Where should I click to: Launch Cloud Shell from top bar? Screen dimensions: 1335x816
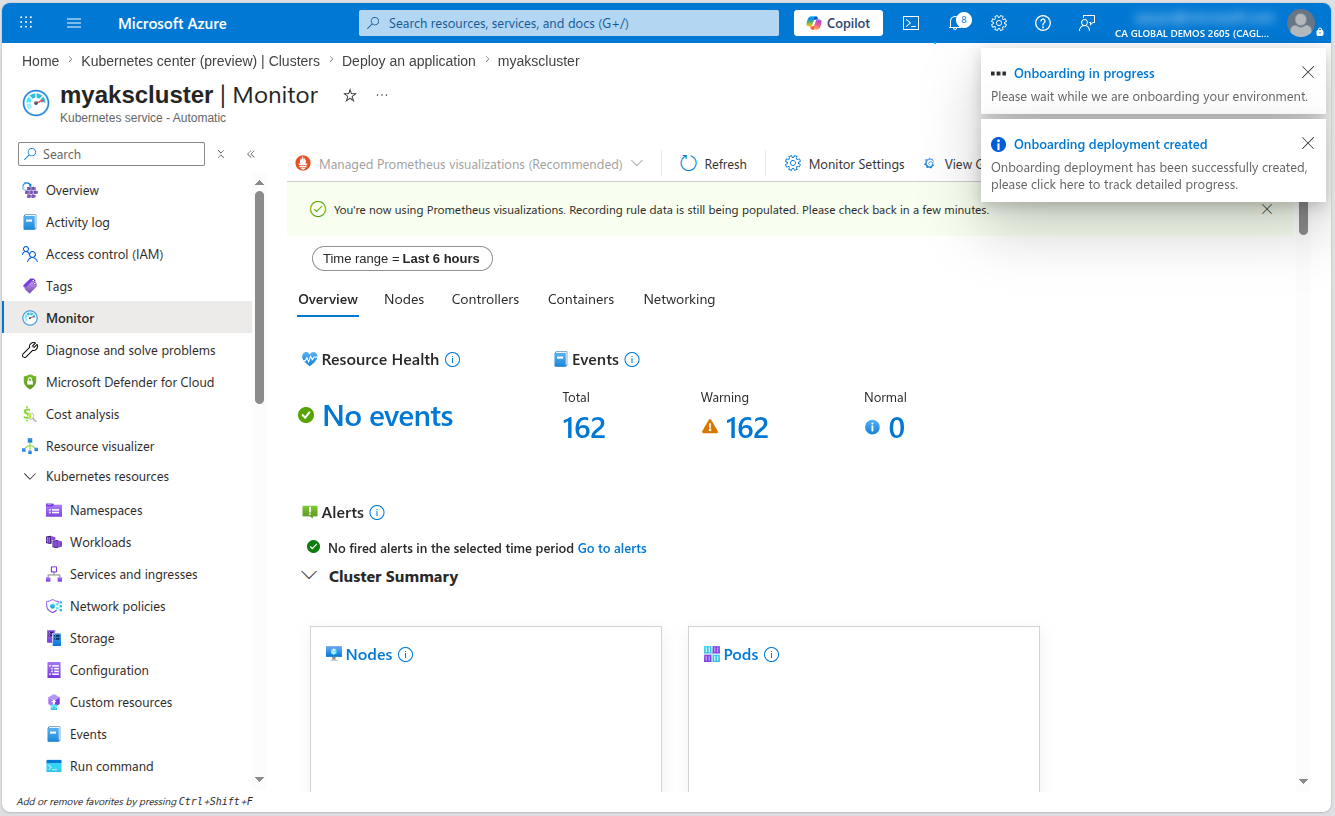[911, 23]
